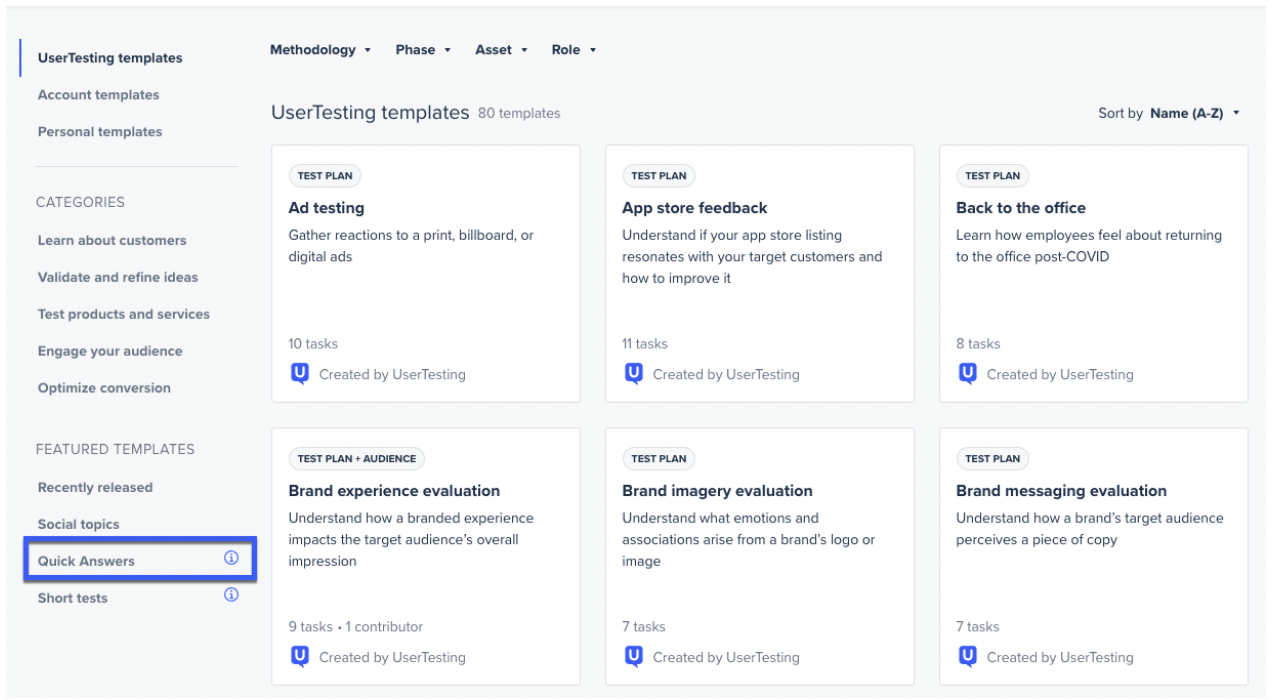The image size is (1272, 700).
Task: Choose the Validate and refine ideas category
Action: pos(118,277)
